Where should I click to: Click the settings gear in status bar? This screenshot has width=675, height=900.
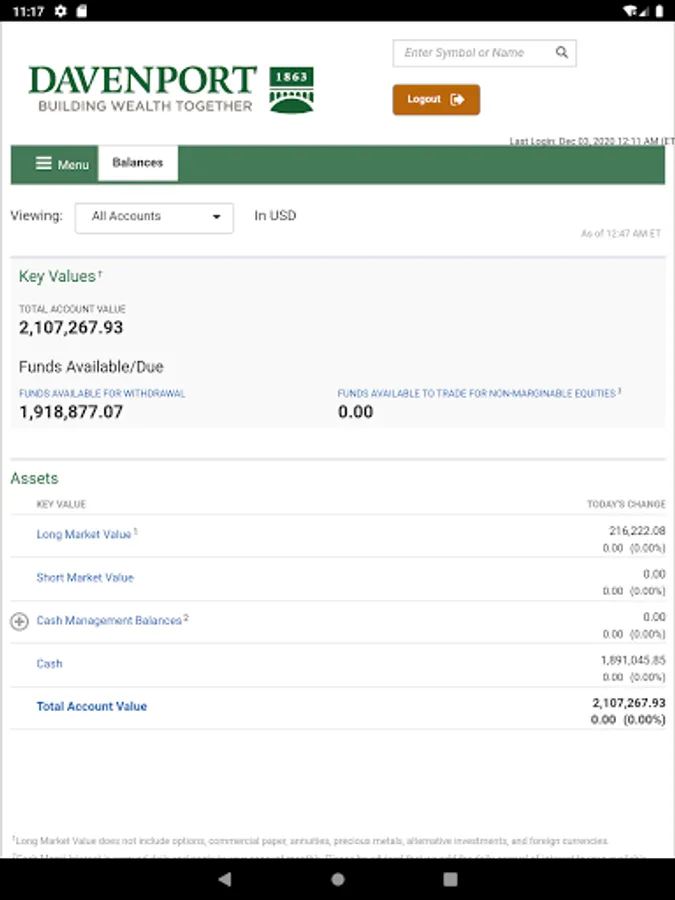coord(61,11)
